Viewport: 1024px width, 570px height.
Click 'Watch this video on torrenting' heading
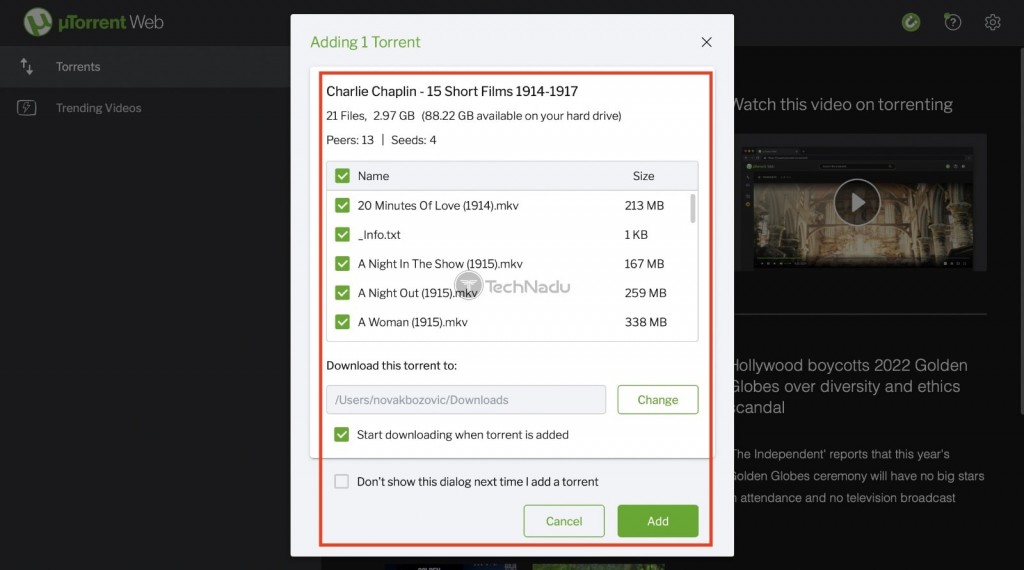842,104
